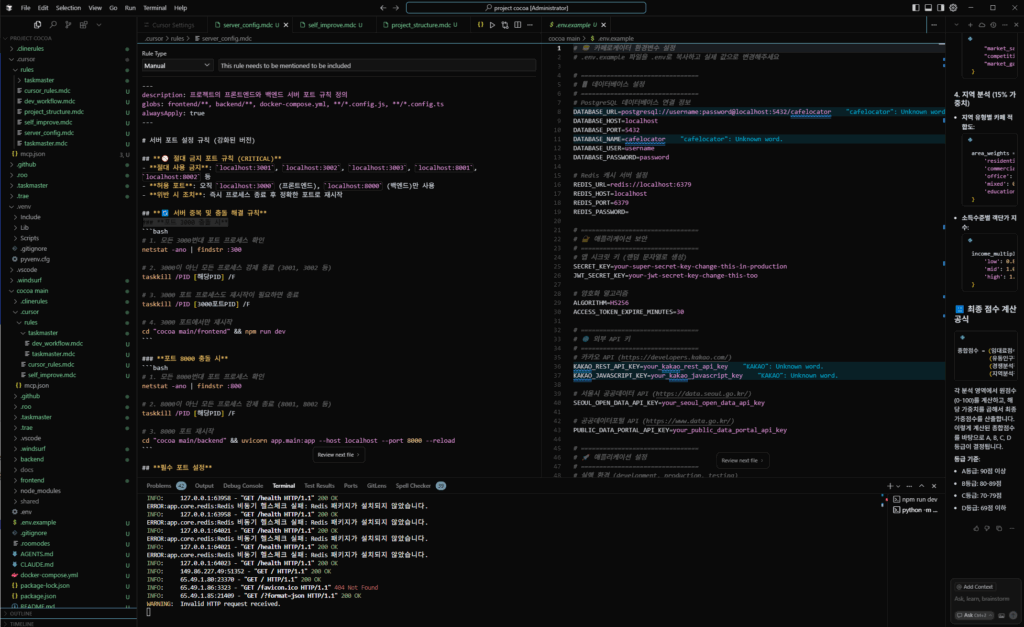This screenshot has width=1024, height=627.
Task: Switch to the self_improve.mdc editor tab
Action: pyautogui.click(x=332, y=25)
